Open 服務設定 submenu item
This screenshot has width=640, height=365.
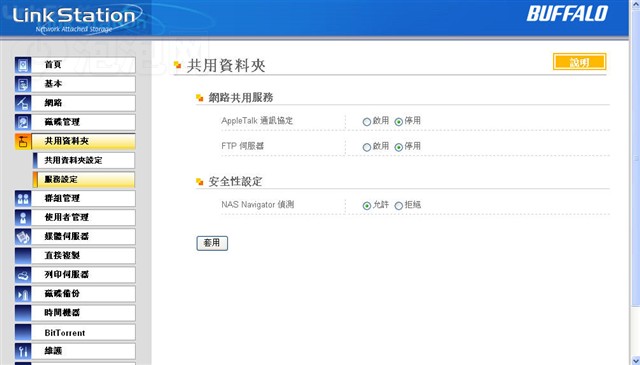pos(84,180)
